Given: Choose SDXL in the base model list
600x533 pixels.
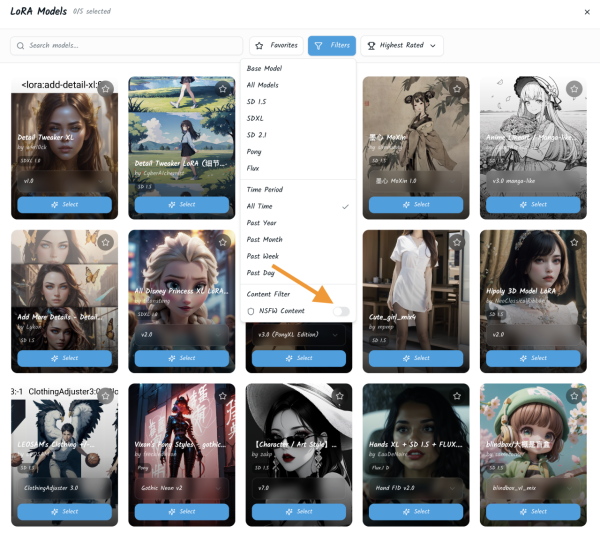Looking at the screenshot, I should pyautogui.click(x=259, y=118).
